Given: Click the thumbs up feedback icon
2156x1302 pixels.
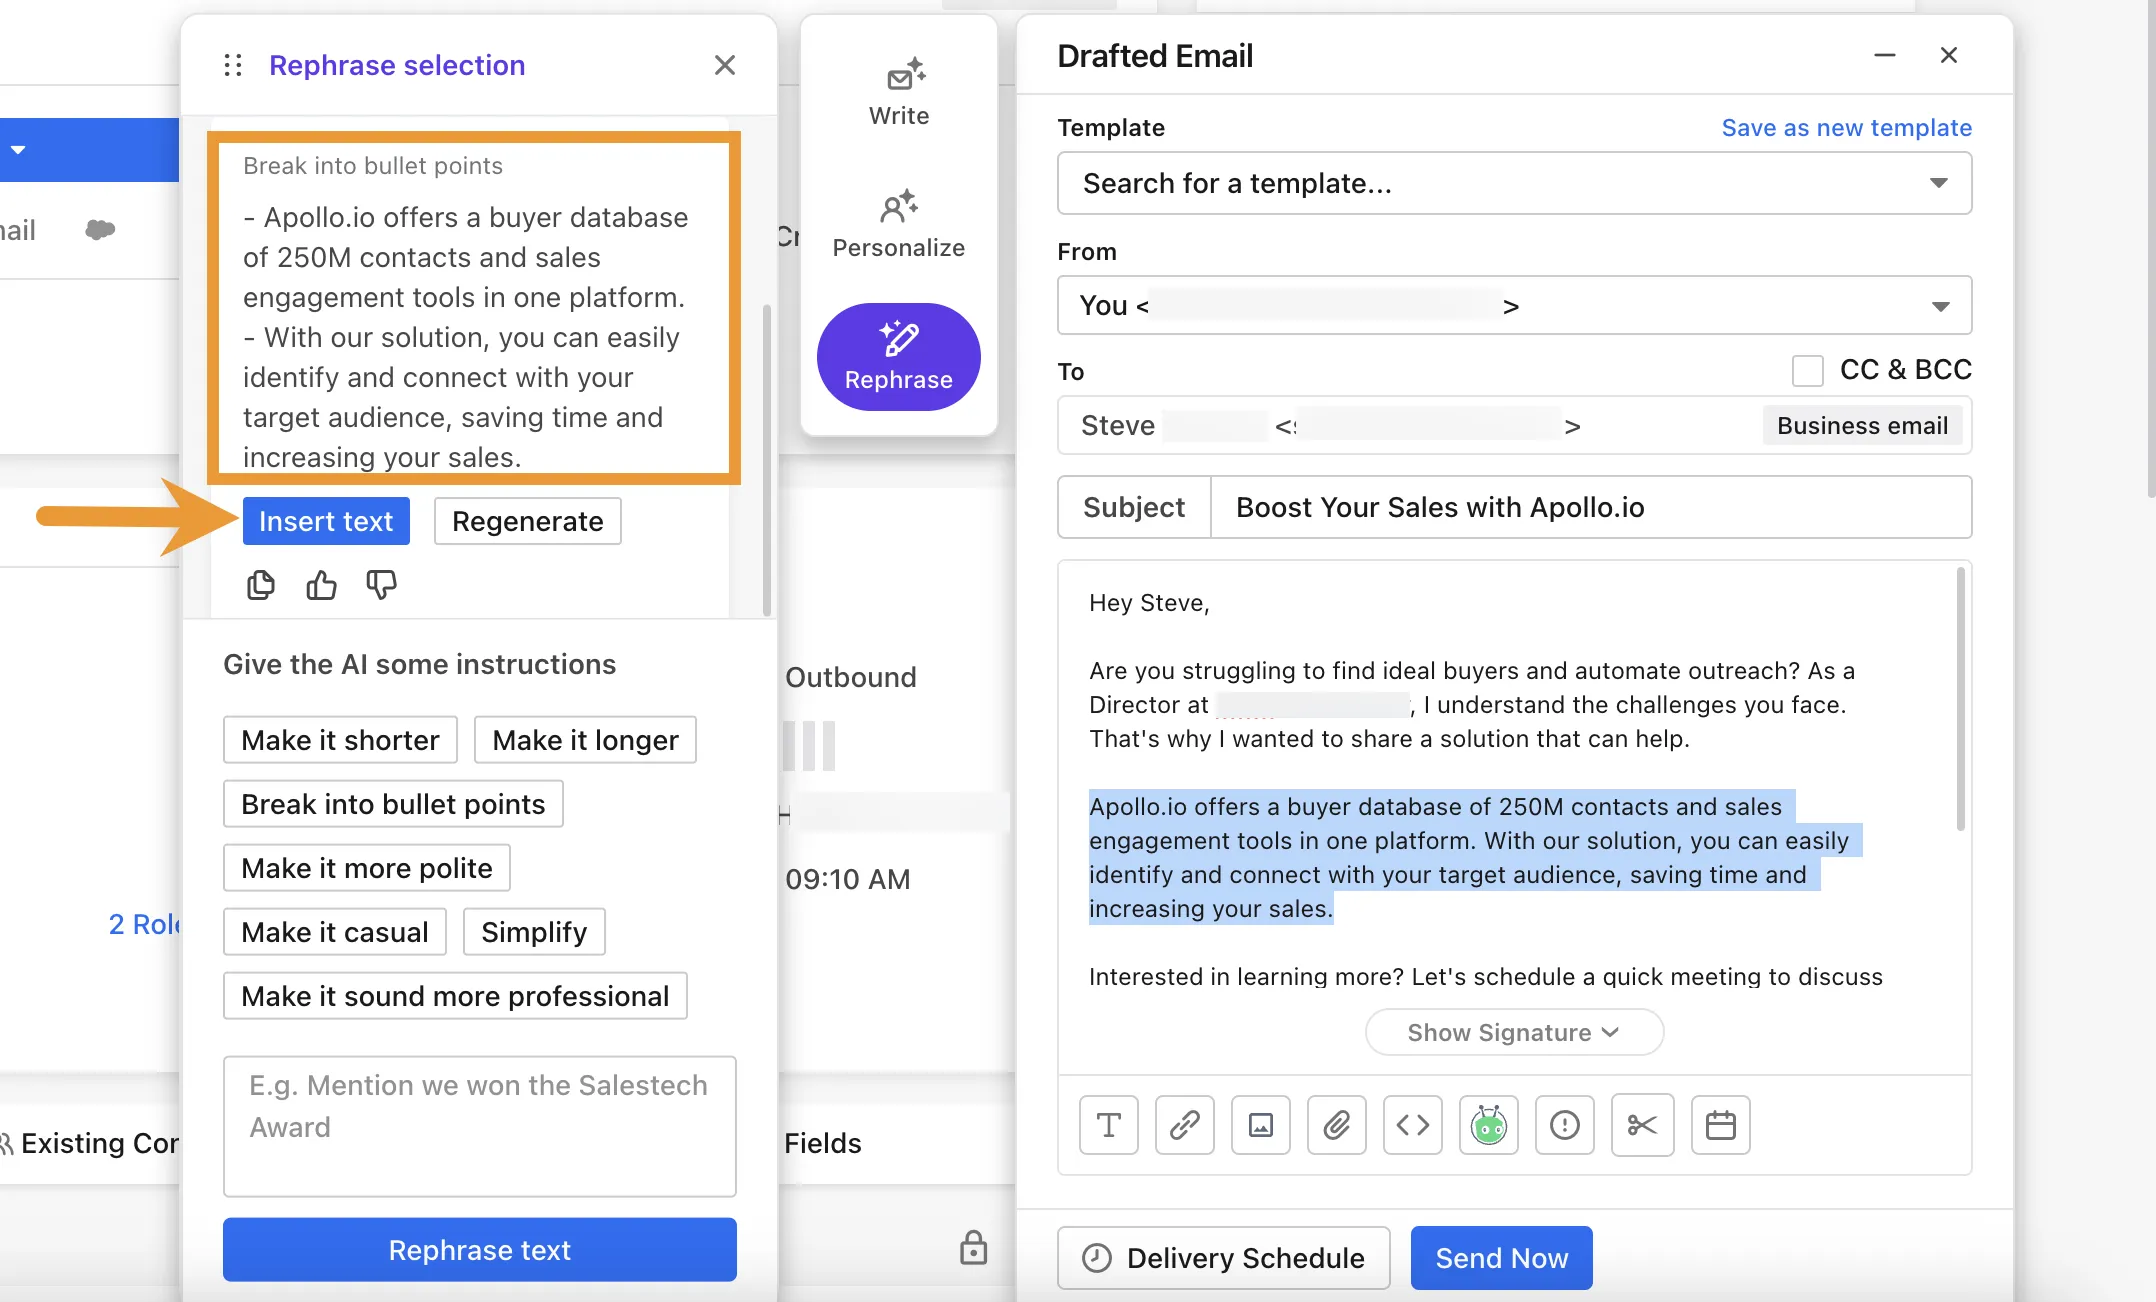Looking at the screenshot, I should [x=321, y=585].
